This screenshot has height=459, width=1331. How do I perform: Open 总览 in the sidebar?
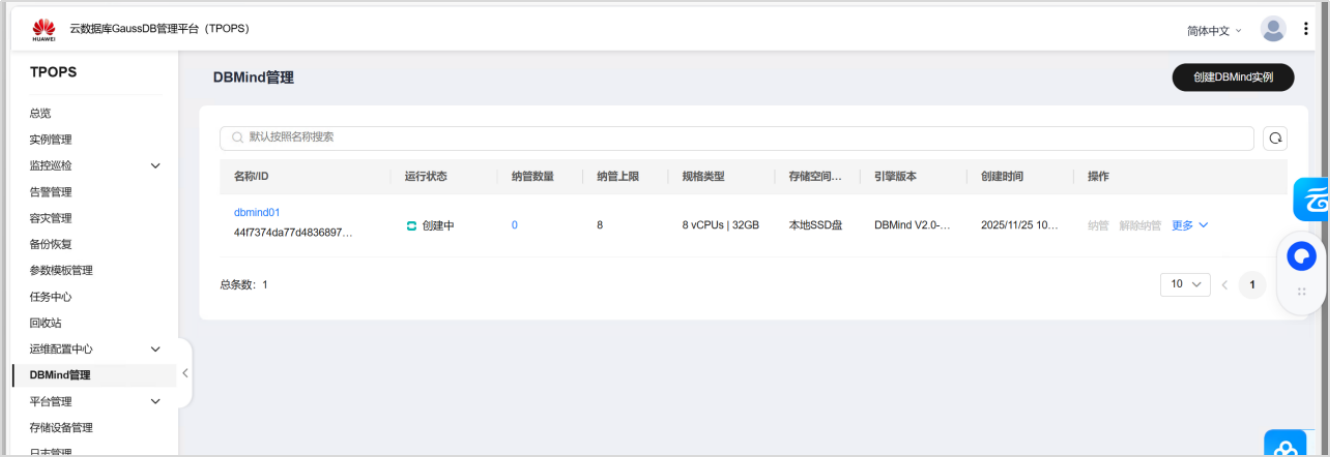tap(40, 114)
